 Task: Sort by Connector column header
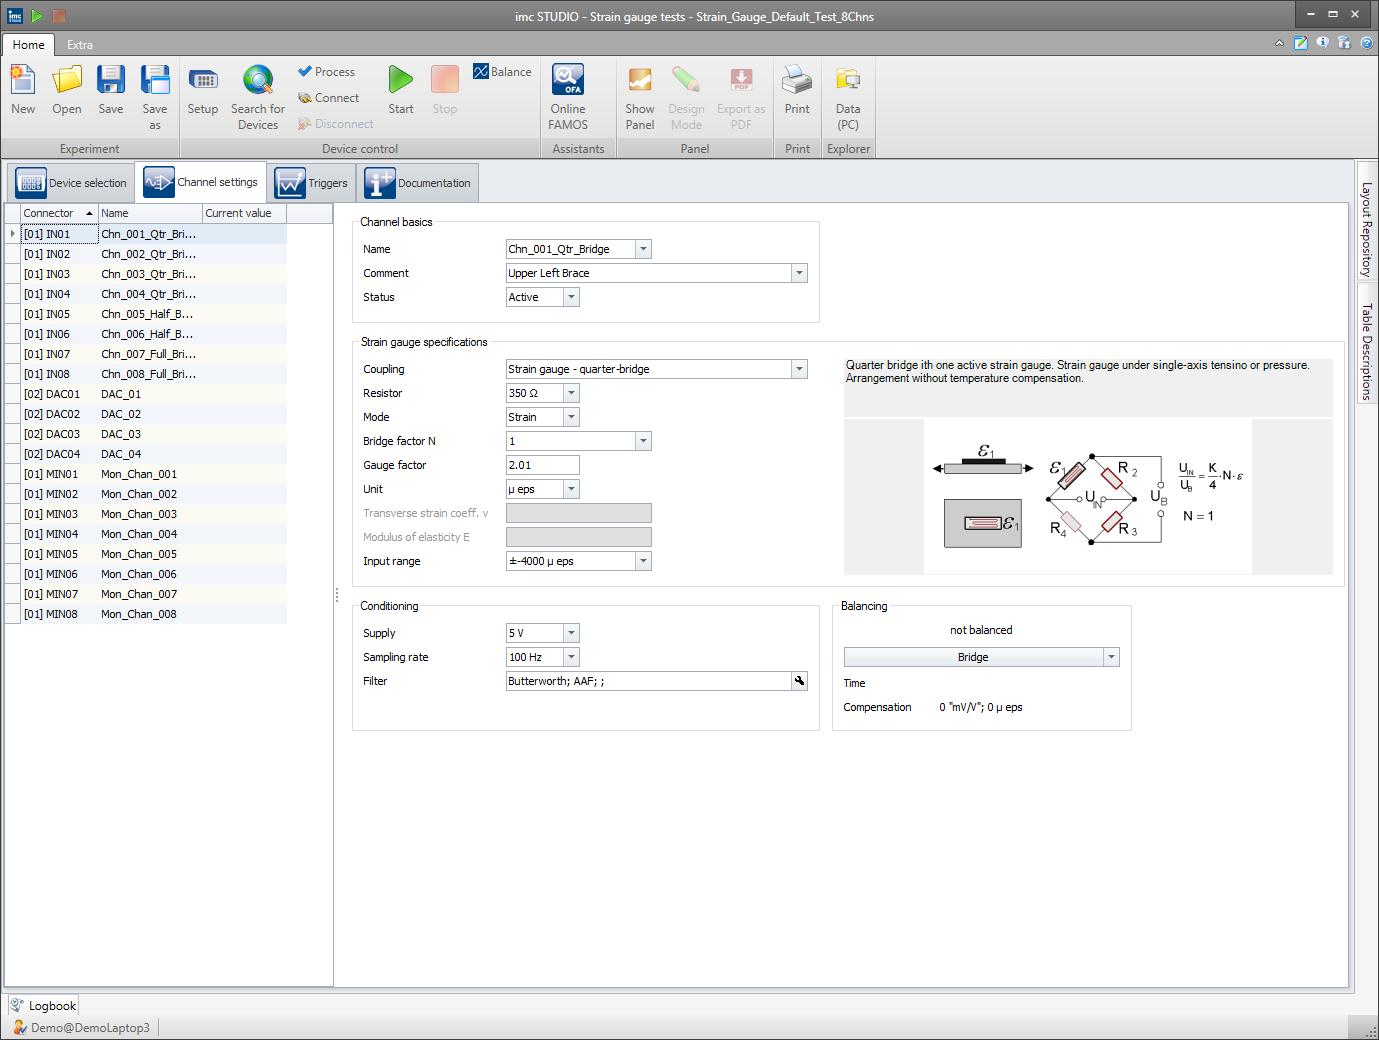[59, 213]
